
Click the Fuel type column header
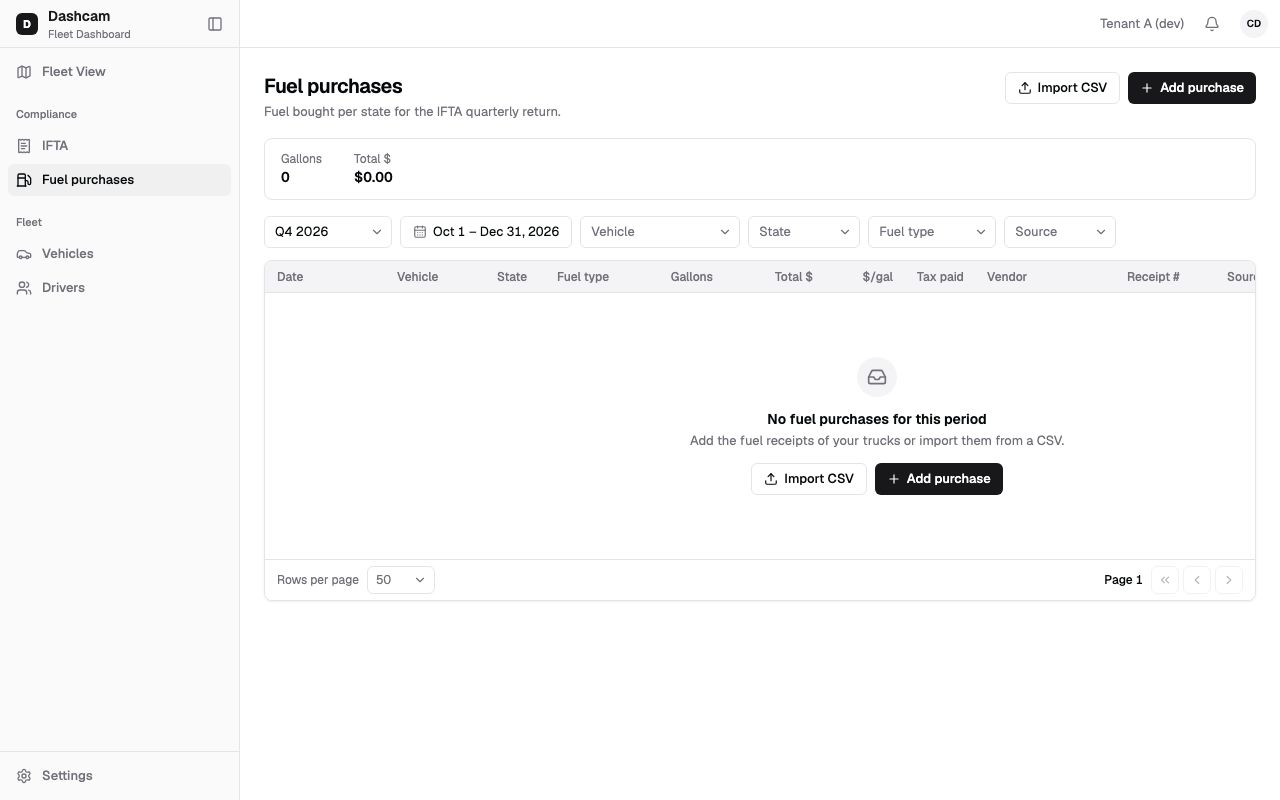[583, 277]
